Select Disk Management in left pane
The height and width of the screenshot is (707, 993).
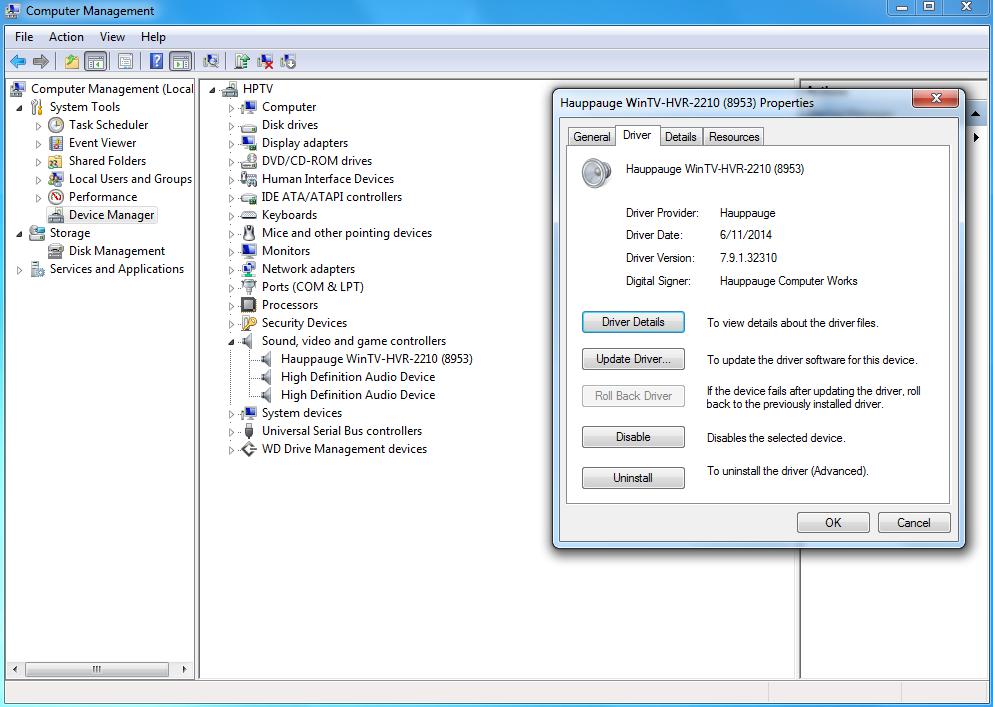pos(116,251)
